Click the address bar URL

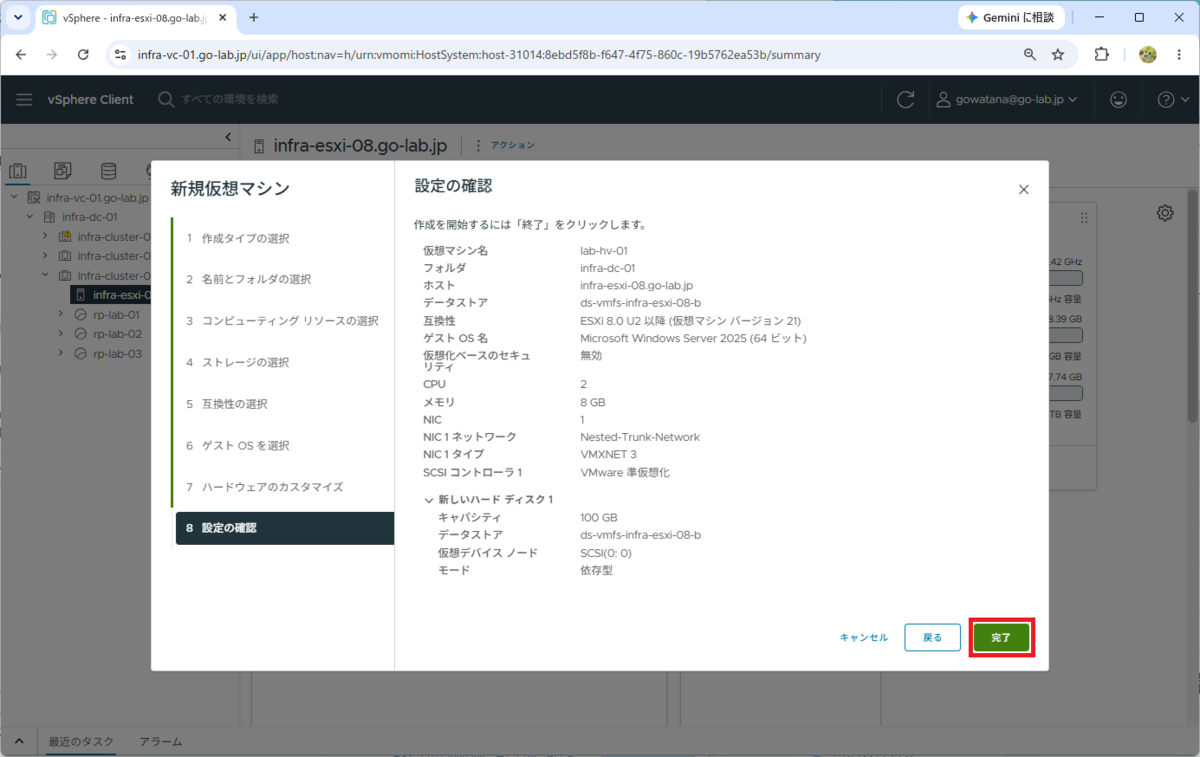pos(479,55)
